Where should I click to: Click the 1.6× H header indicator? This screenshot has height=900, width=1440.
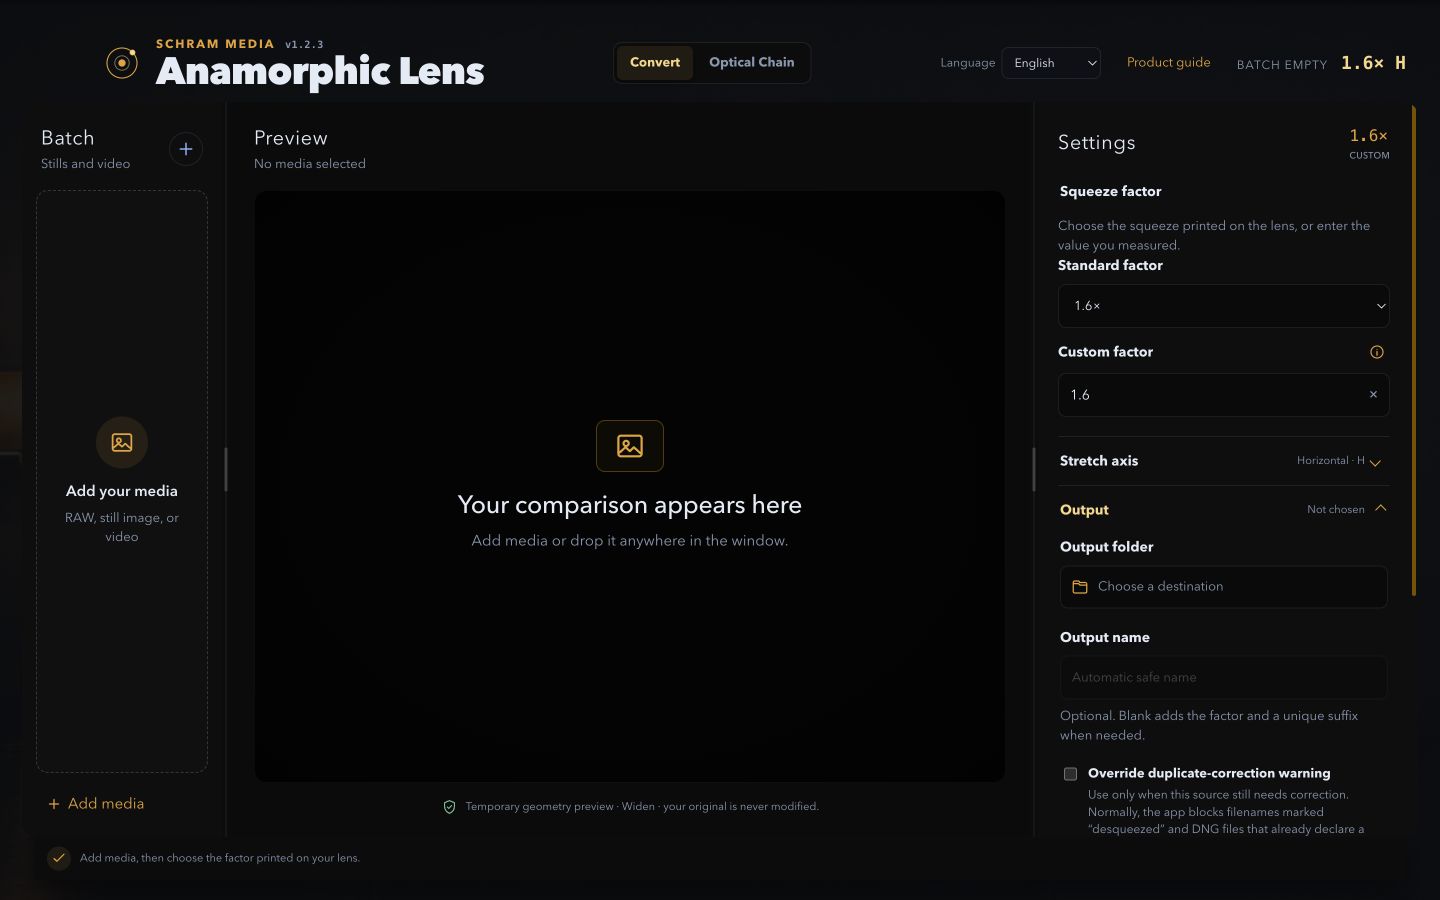pos(1373,63)
